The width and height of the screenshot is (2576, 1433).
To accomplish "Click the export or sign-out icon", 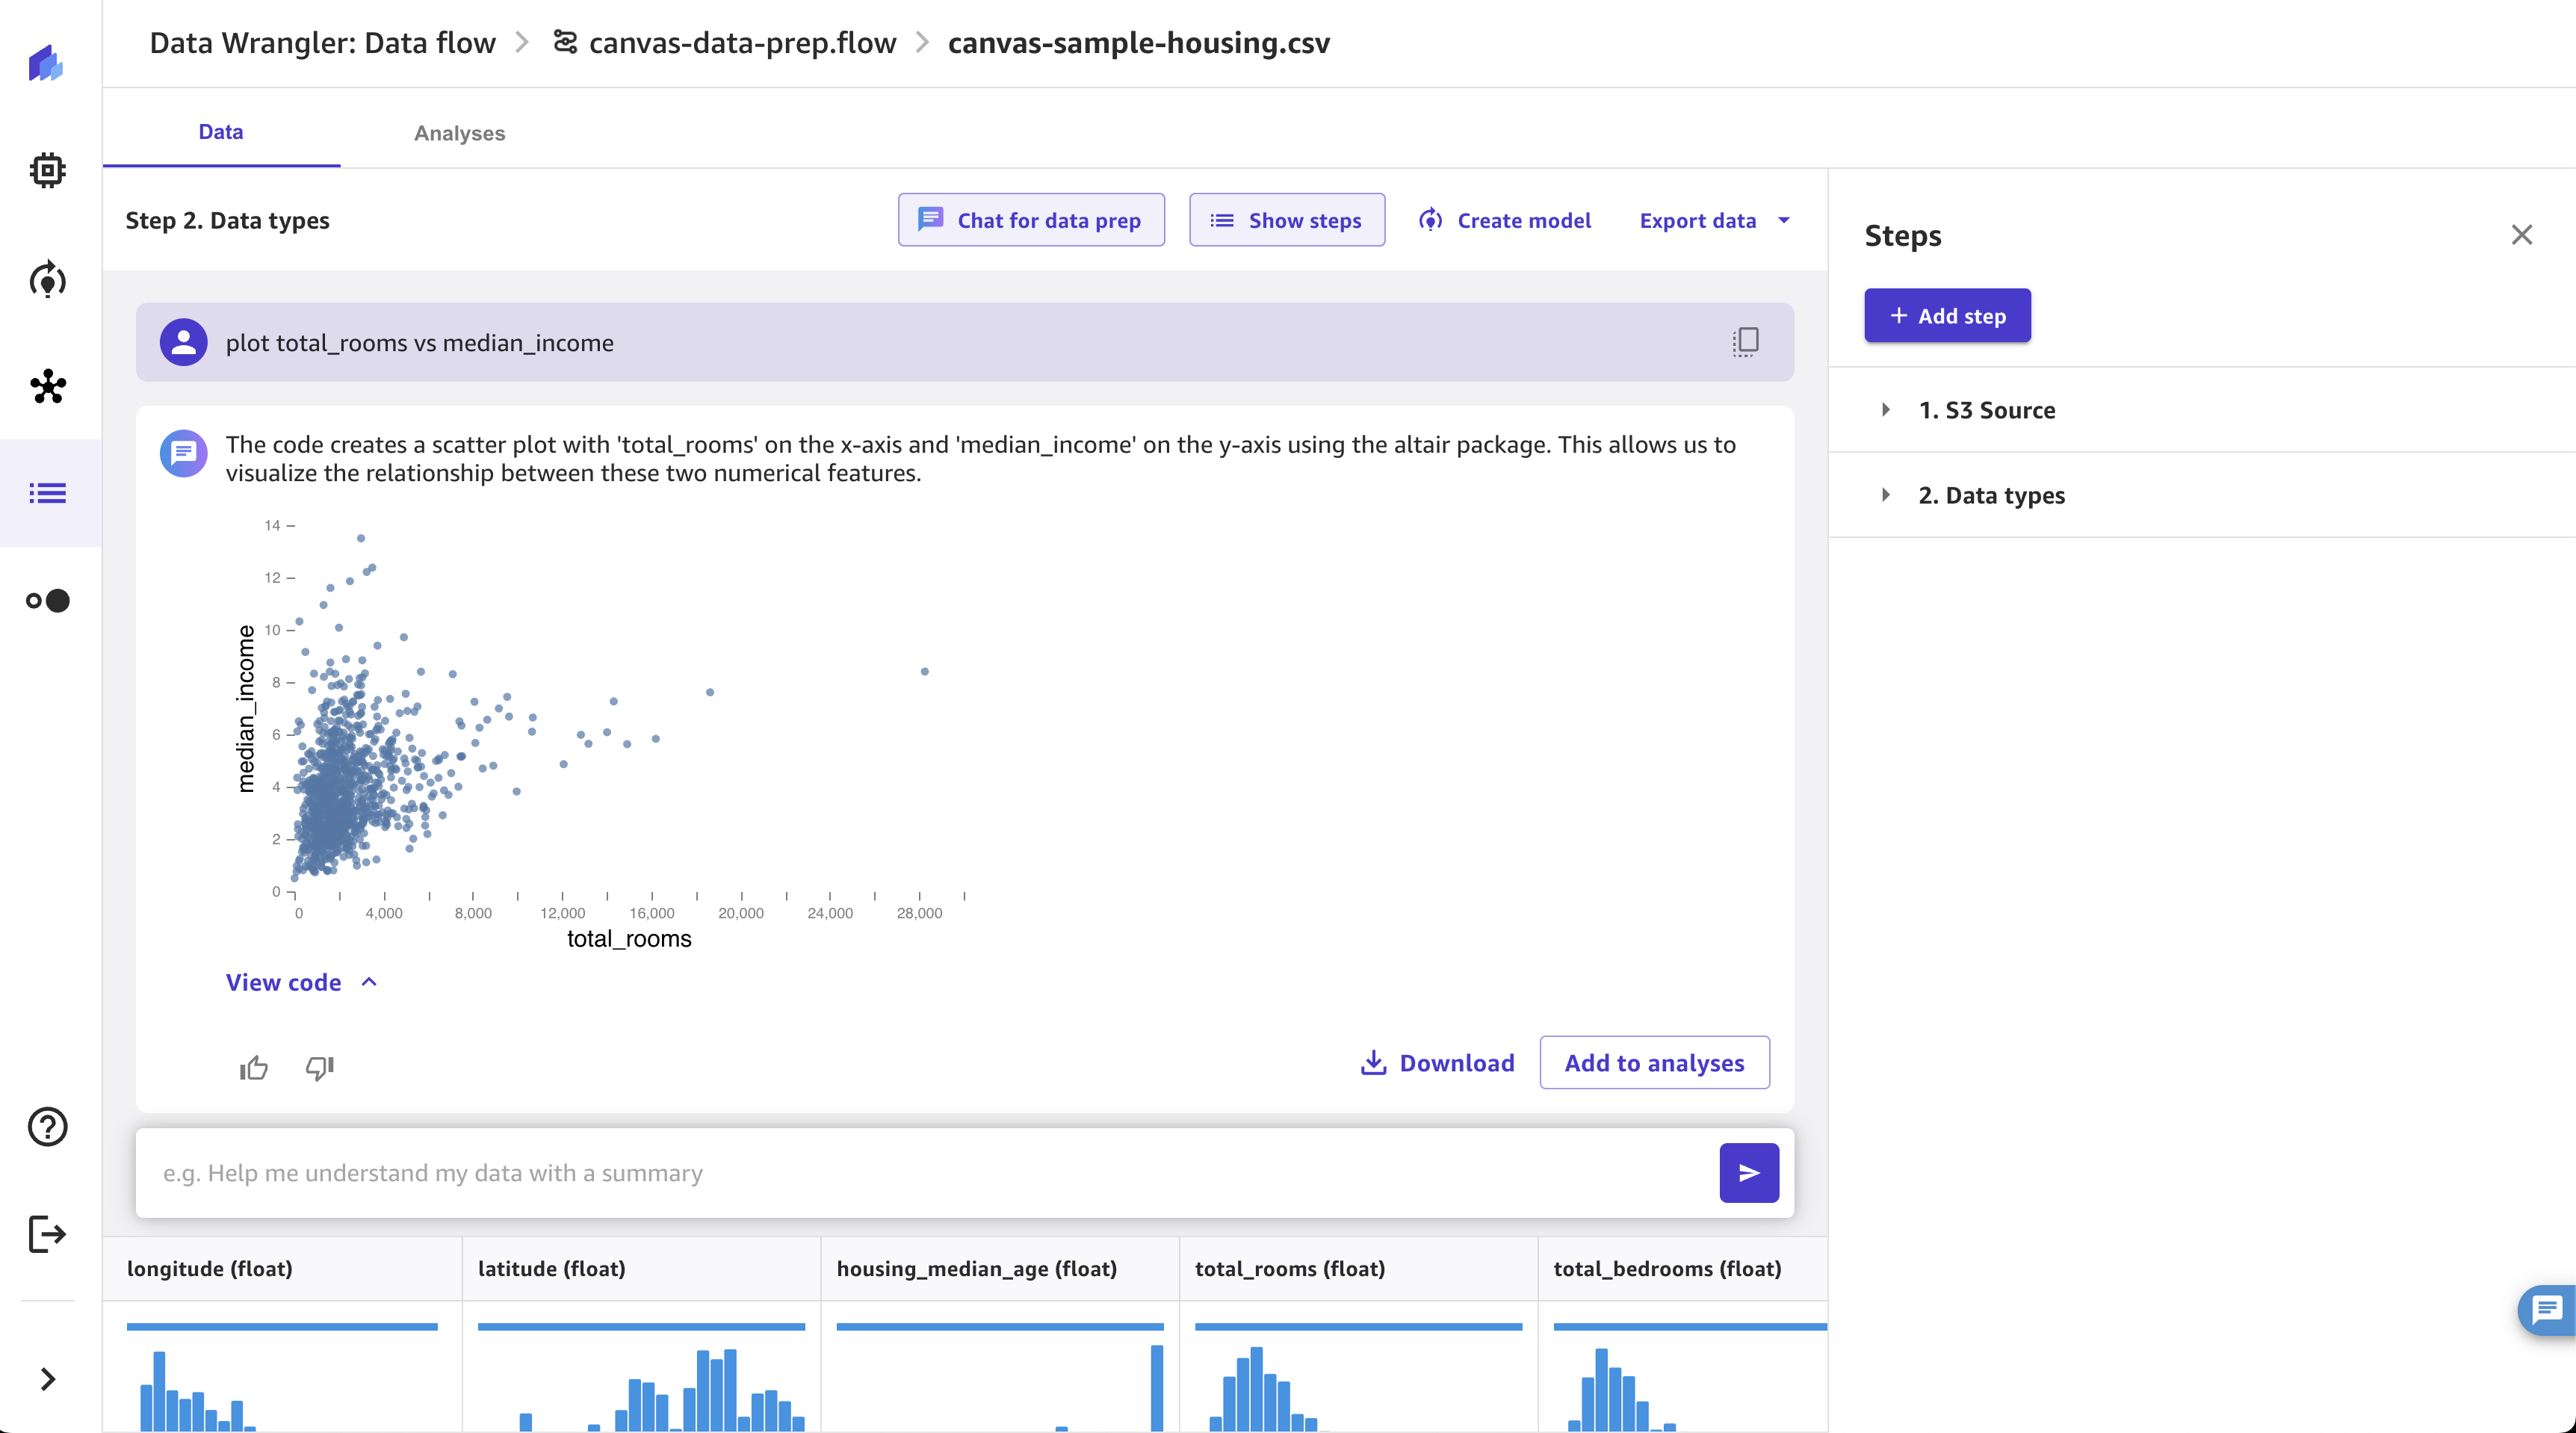I will click(x=48, y=1234).
